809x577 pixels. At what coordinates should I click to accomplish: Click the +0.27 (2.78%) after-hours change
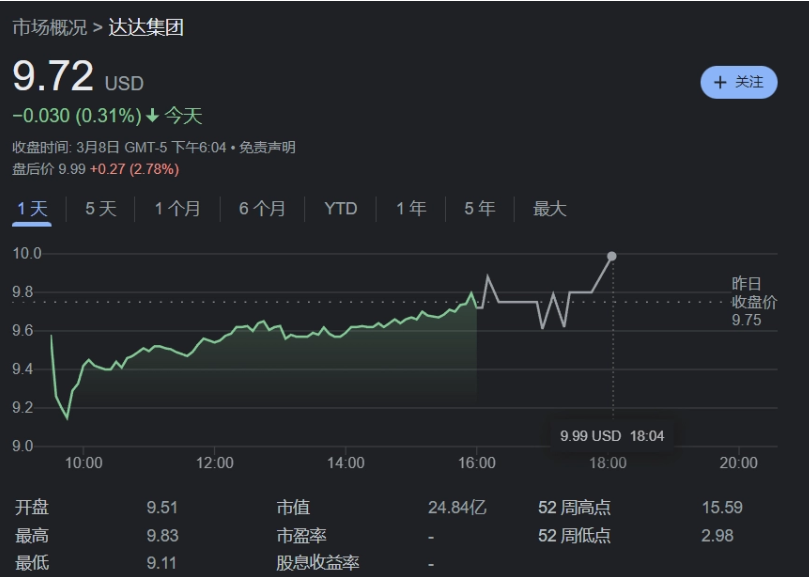pyautogui.click(x=135, y=169)
